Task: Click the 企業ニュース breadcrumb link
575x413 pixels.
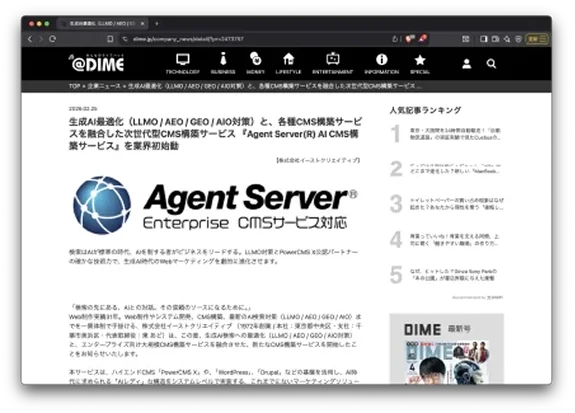Action: [x=103, y=86]
